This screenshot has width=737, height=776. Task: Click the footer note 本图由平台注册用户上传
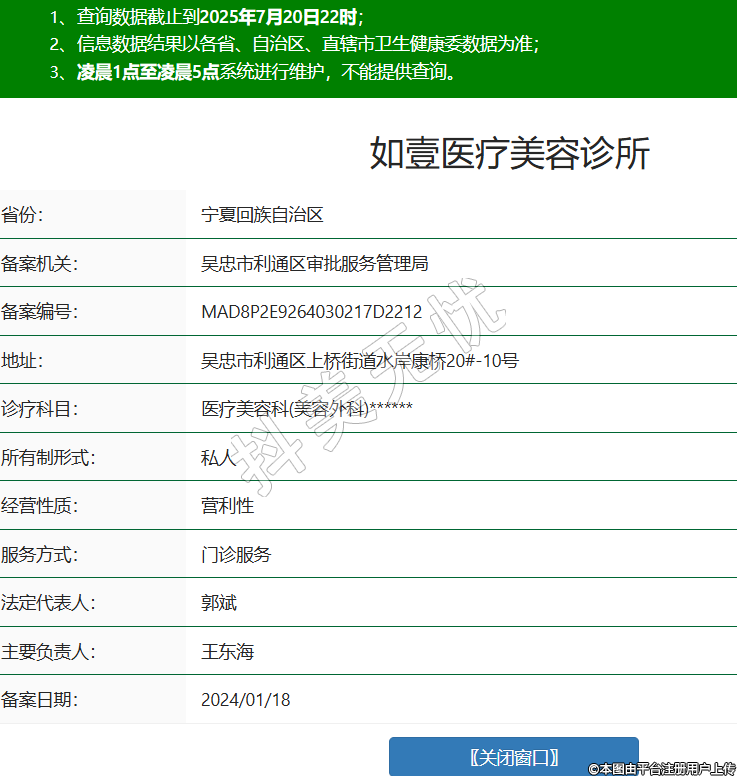pyautogui.click(x=662, y=768)
